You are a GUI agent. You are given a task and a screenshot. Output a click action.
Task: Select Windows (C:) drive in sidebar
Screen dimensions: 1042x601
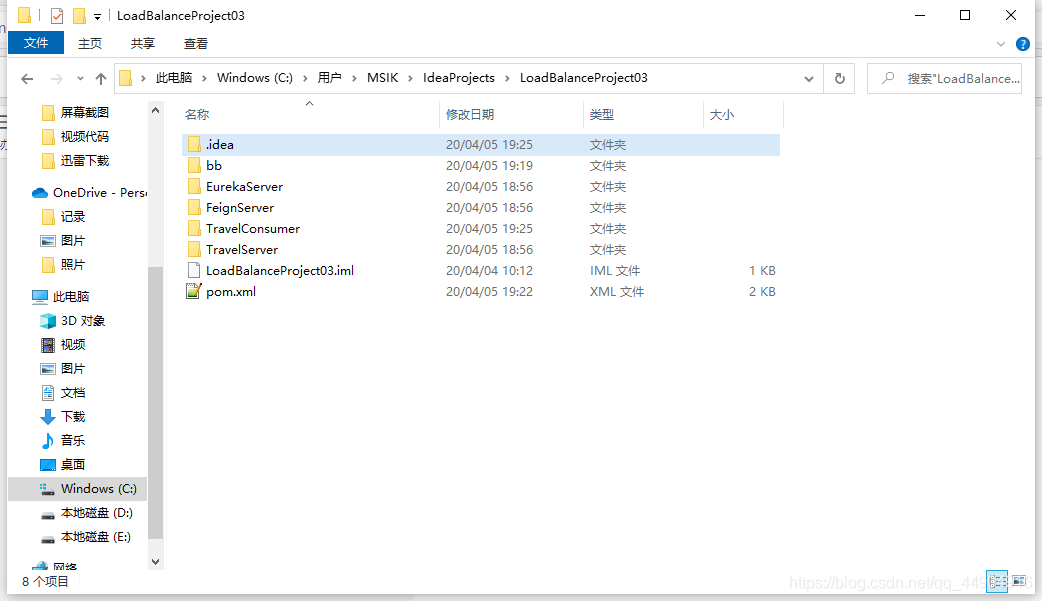(x=78, y=489)
